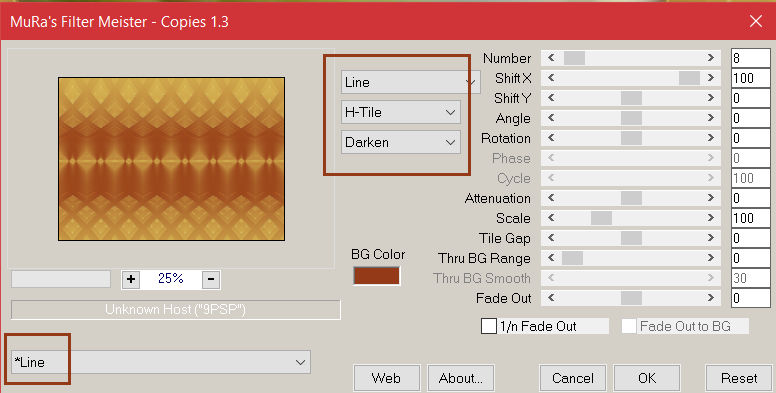Click the BG Color swatch
Image resolution: width=776 pixels, height=393 pixels.
point(376,276)
